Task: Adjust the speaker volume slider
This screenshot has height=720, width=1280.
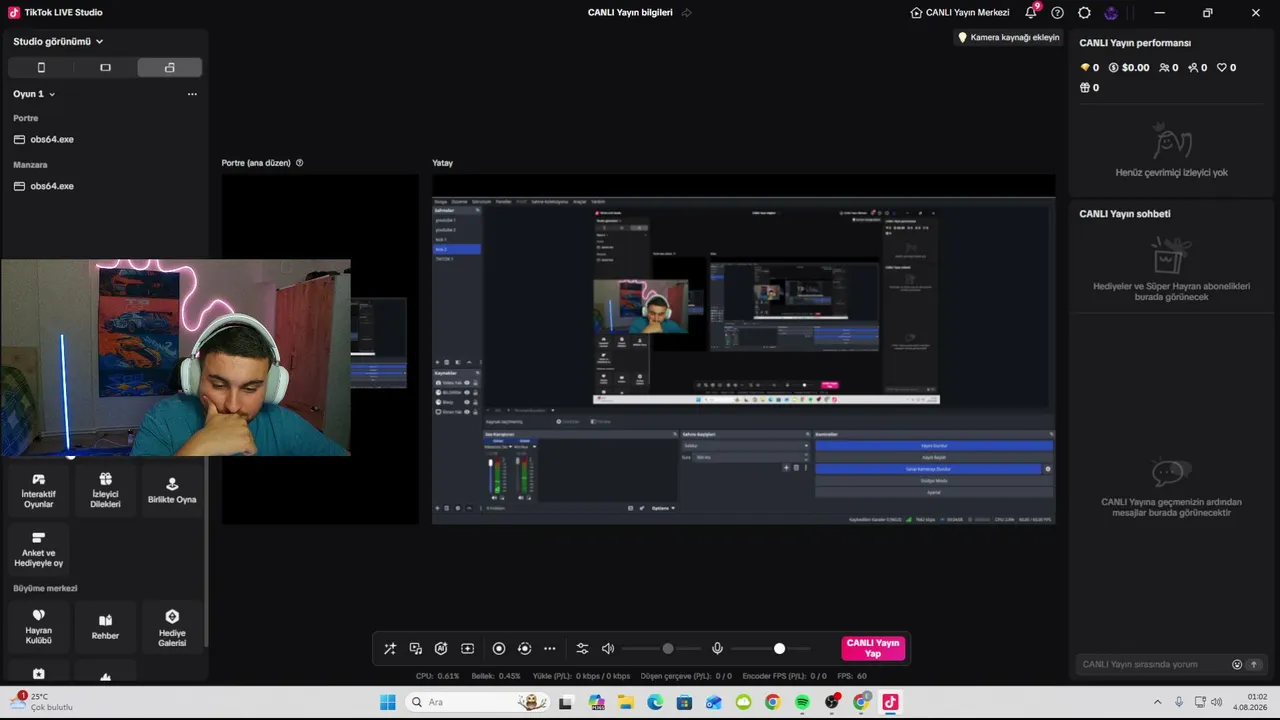Action: pyautogui.click(x=661, y=649)
